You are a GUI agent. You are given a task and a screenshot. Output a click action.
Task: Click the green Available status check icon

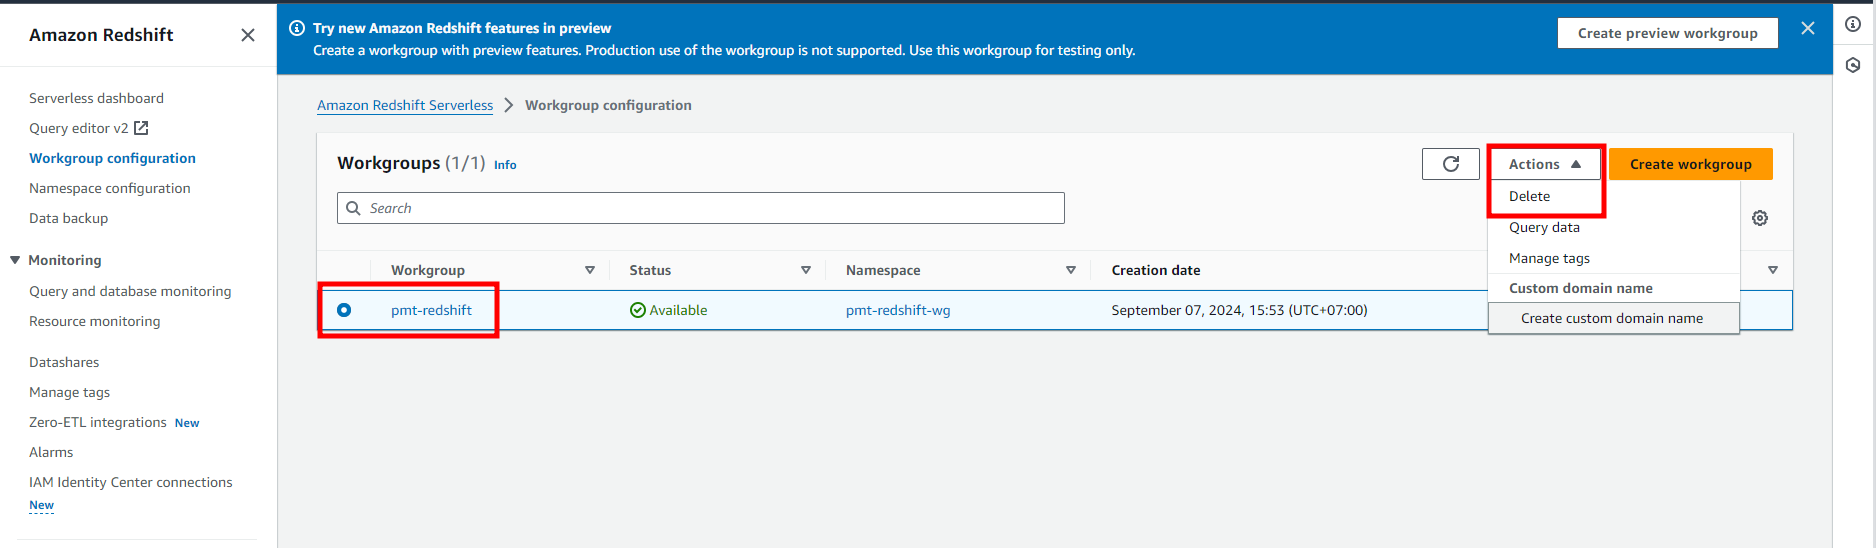click(x=638, y=310)
